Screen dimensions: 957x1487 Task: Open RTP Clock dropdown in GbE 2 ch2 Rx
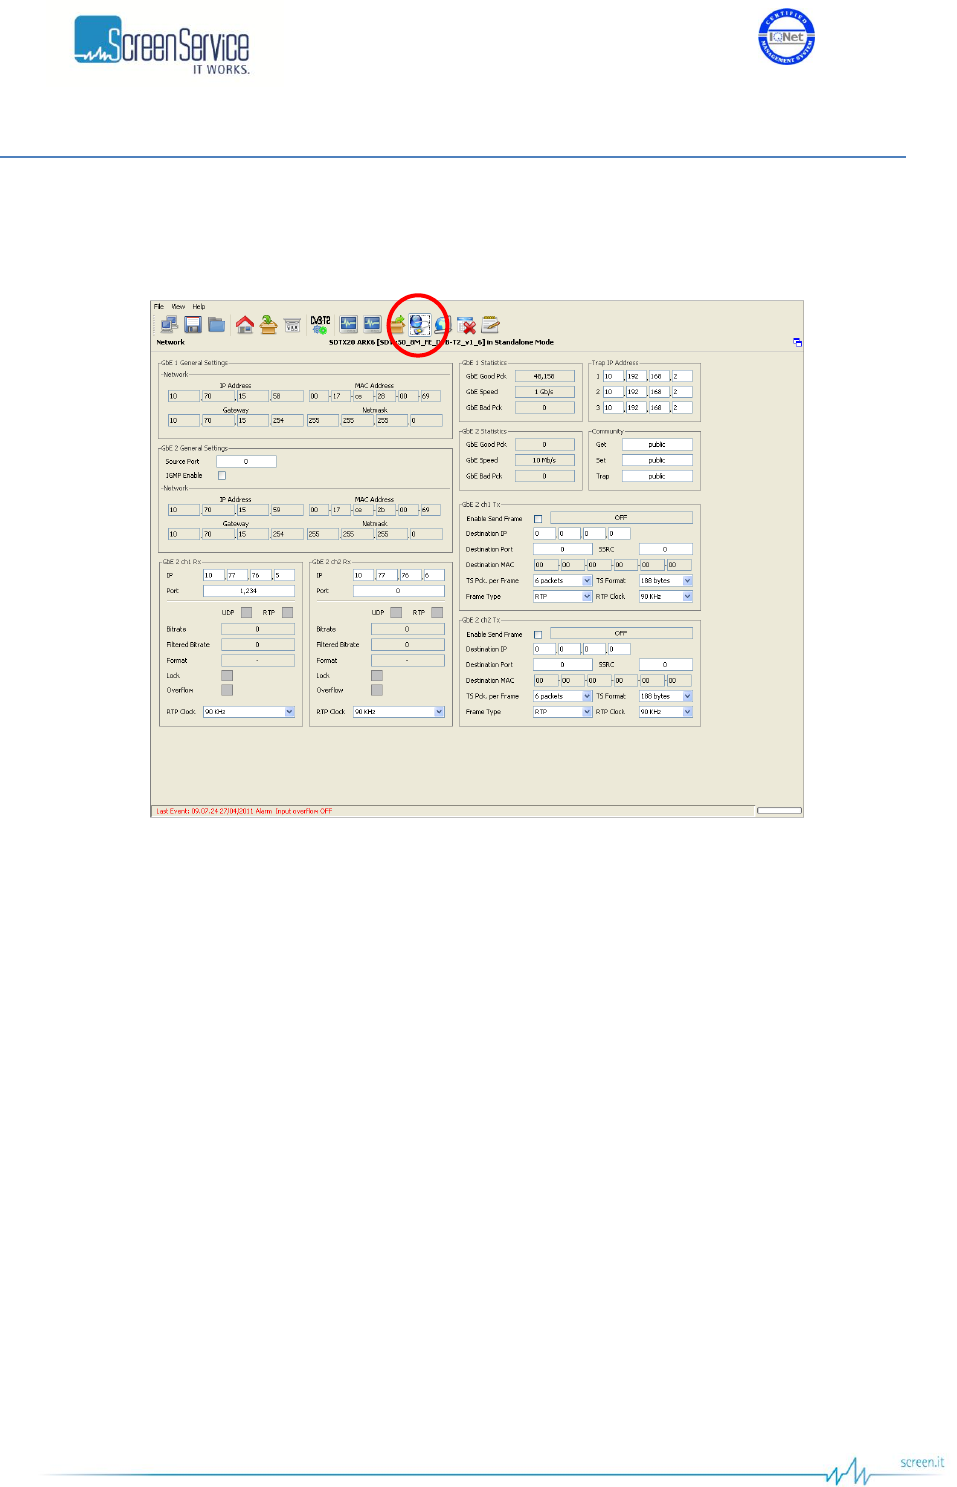(x=439, y=712)
